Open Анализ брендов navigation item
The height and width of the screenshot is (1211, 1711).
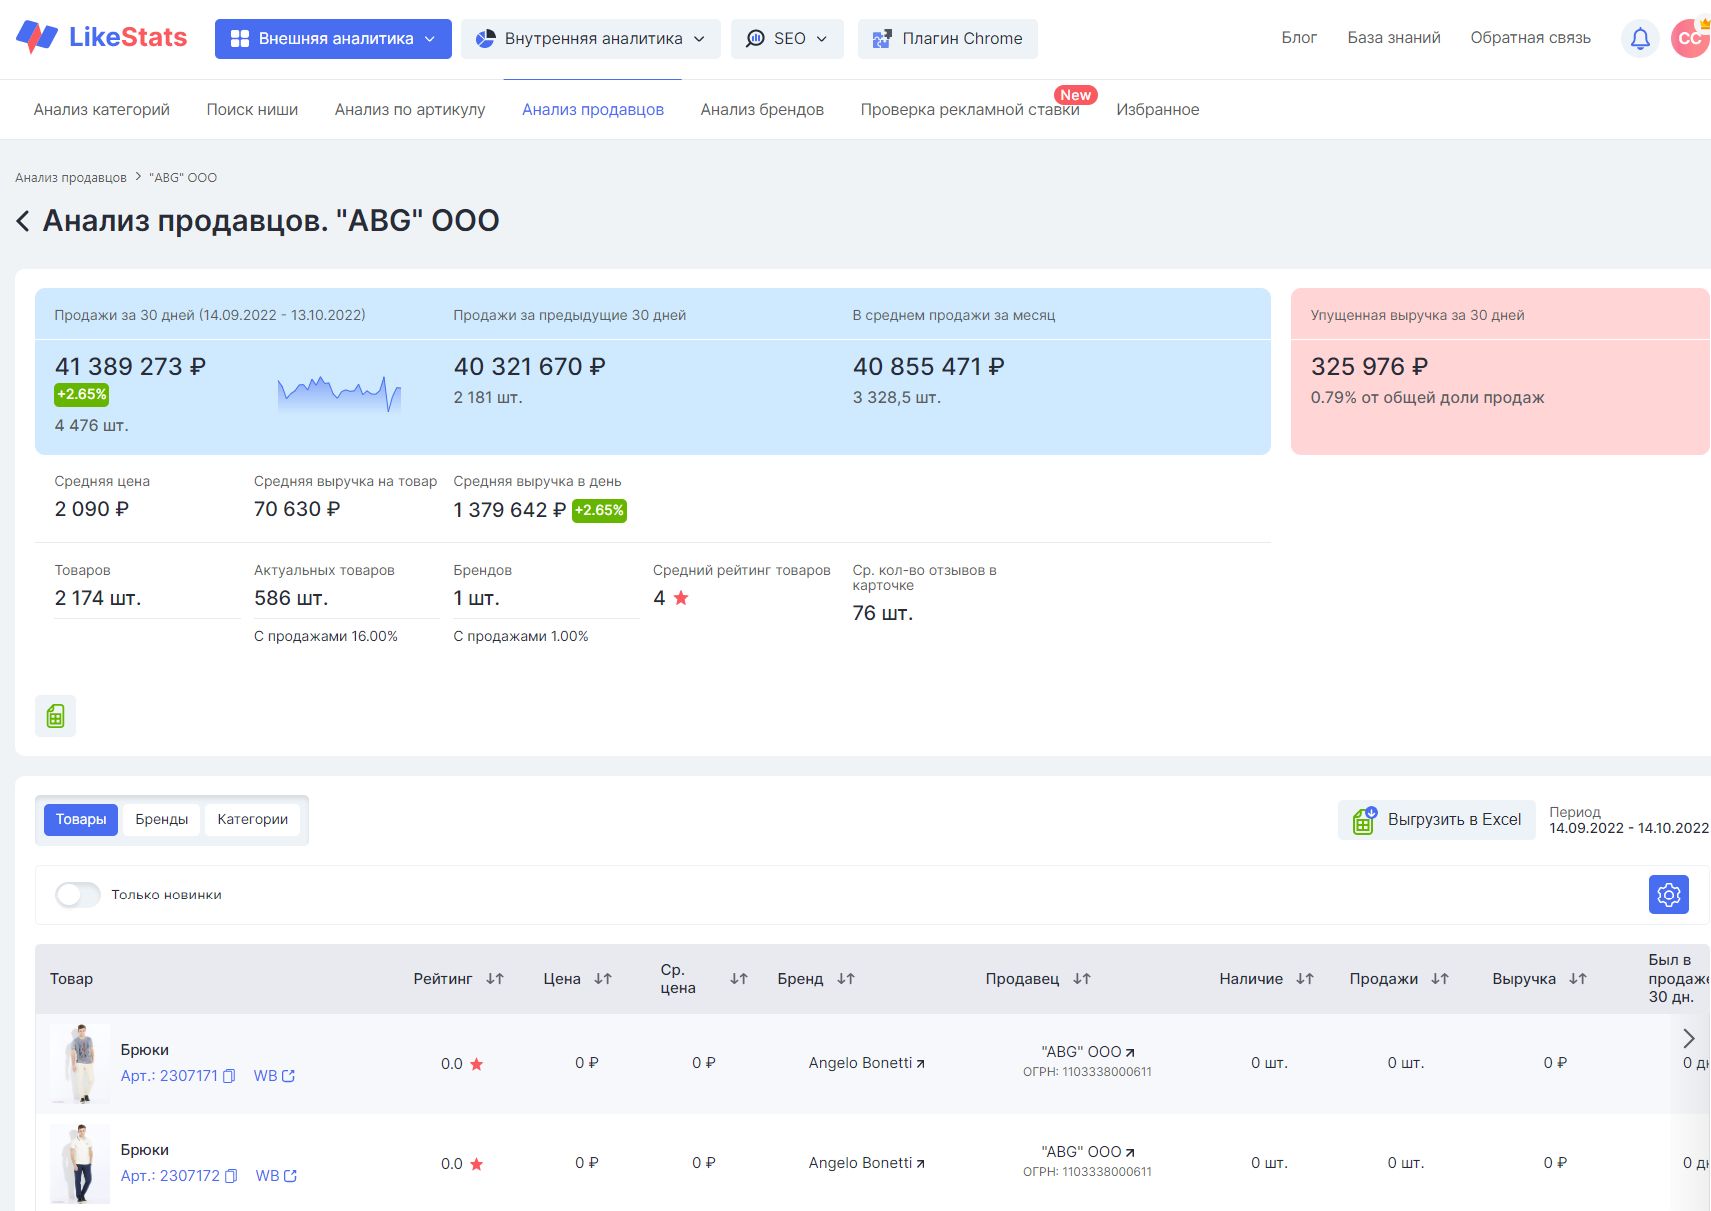[x=762, y=110]
